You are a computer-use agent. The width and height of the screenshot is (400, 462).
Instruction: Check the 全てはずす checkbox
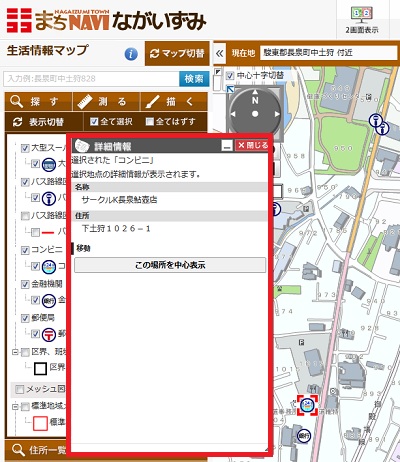point(150,122)
